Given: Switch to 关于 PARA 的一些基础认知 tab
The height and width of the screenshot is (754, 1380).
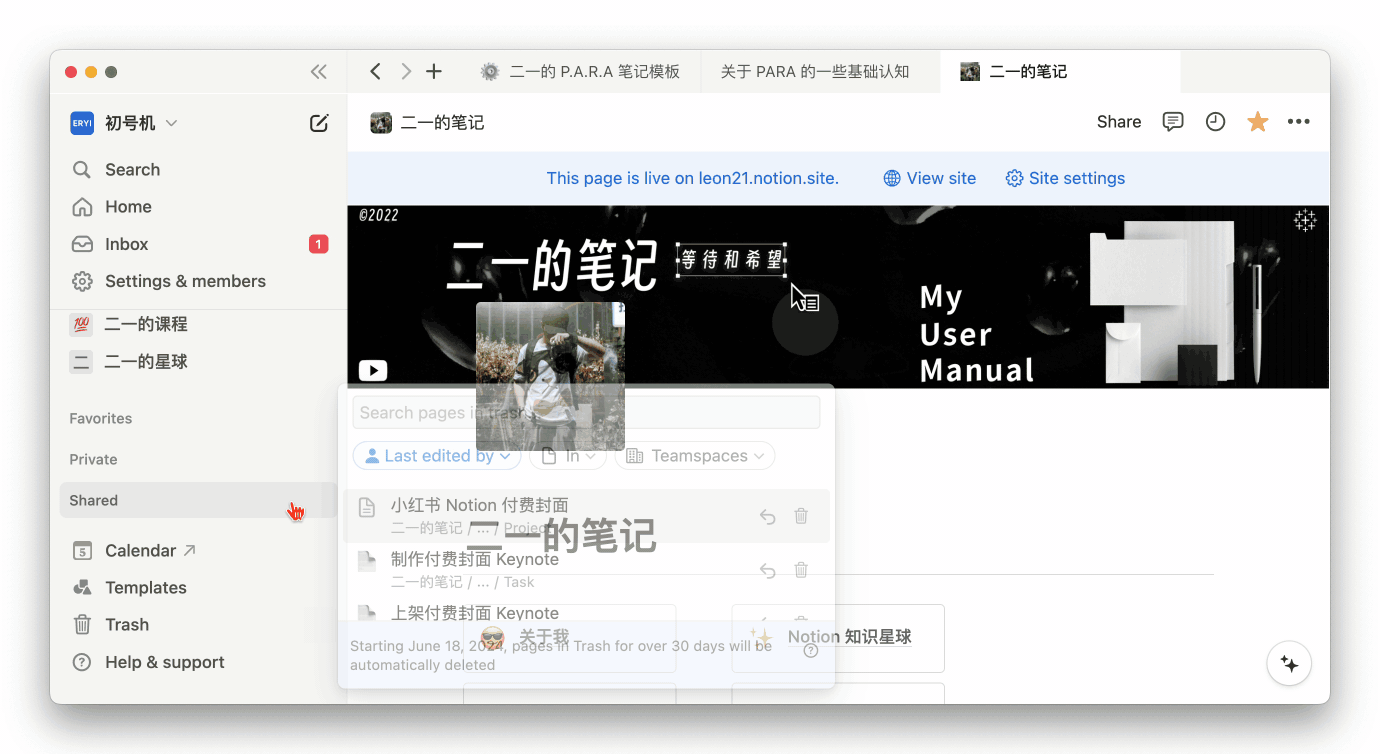Looking at the screenshot, I should 815,72.
